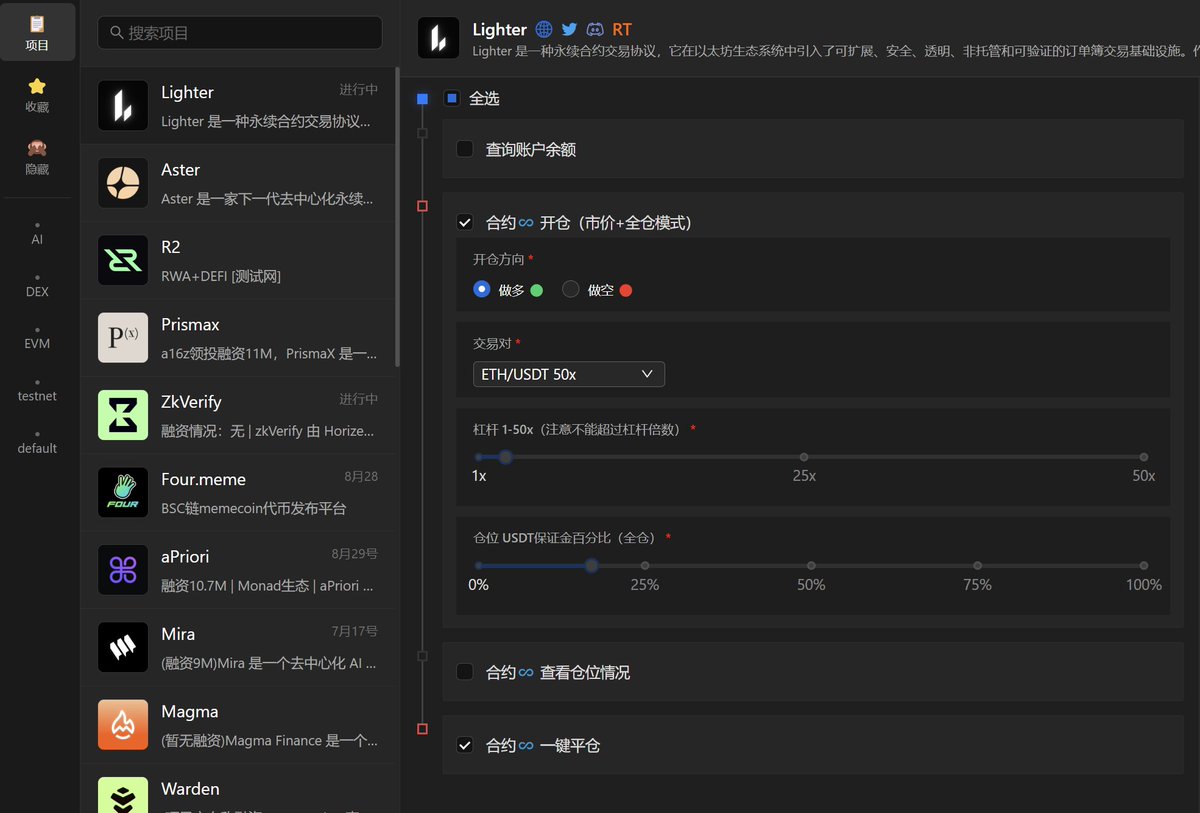Open Aster project title in list
The width and height of the screenshot is (1200, 813).
(x=181, y=169)
